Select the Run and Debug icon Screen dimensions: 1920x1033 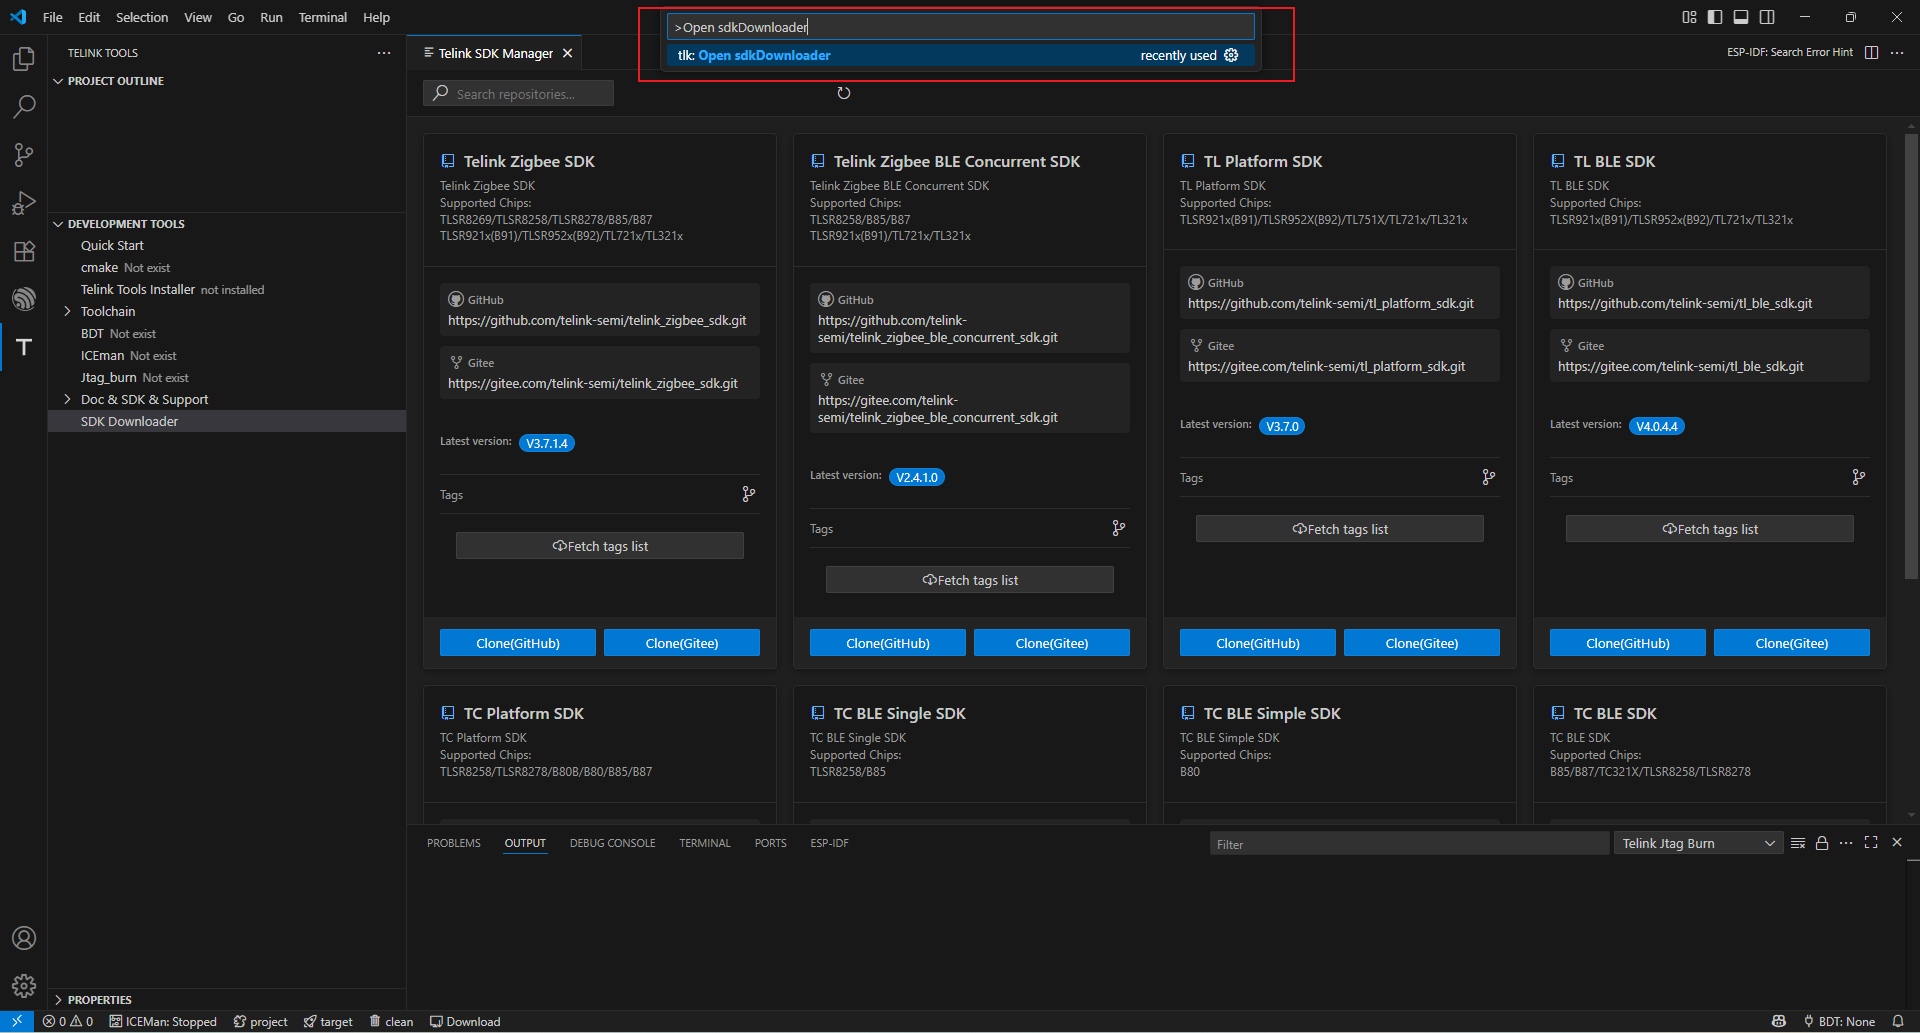24,203
